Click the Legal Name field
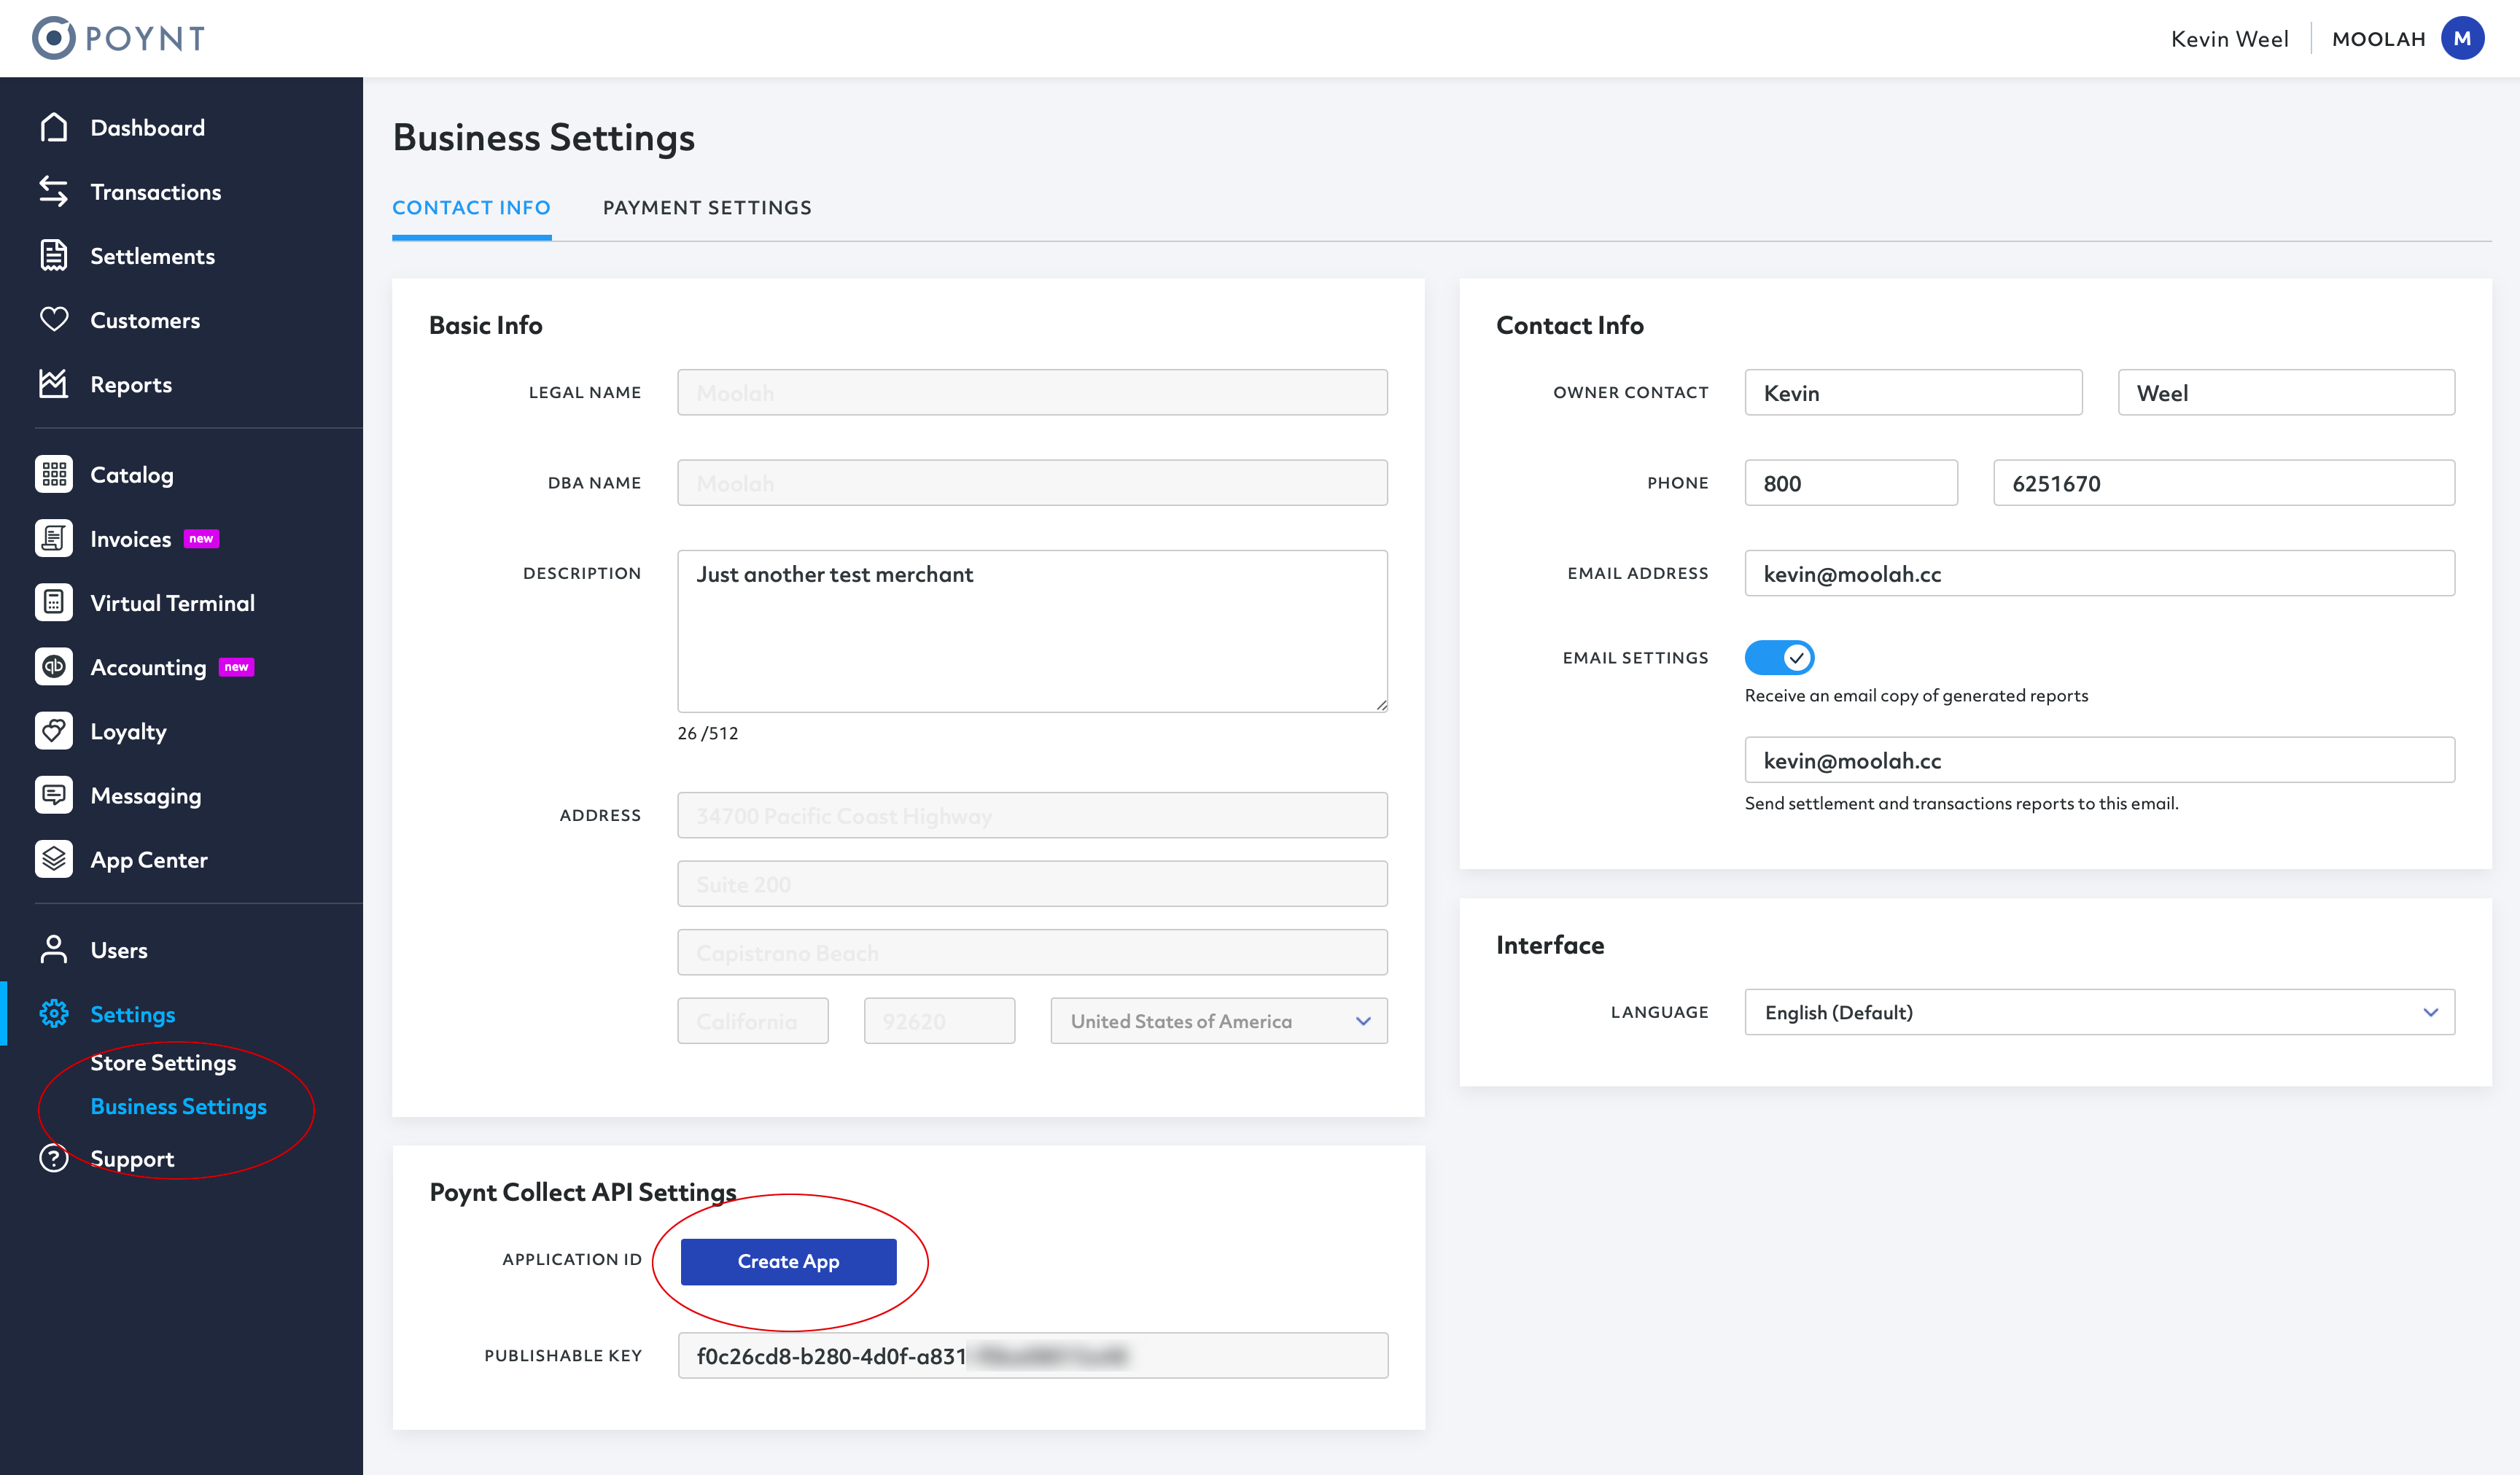Viewport: 2520px width, 1475px height. (1032, 392)
